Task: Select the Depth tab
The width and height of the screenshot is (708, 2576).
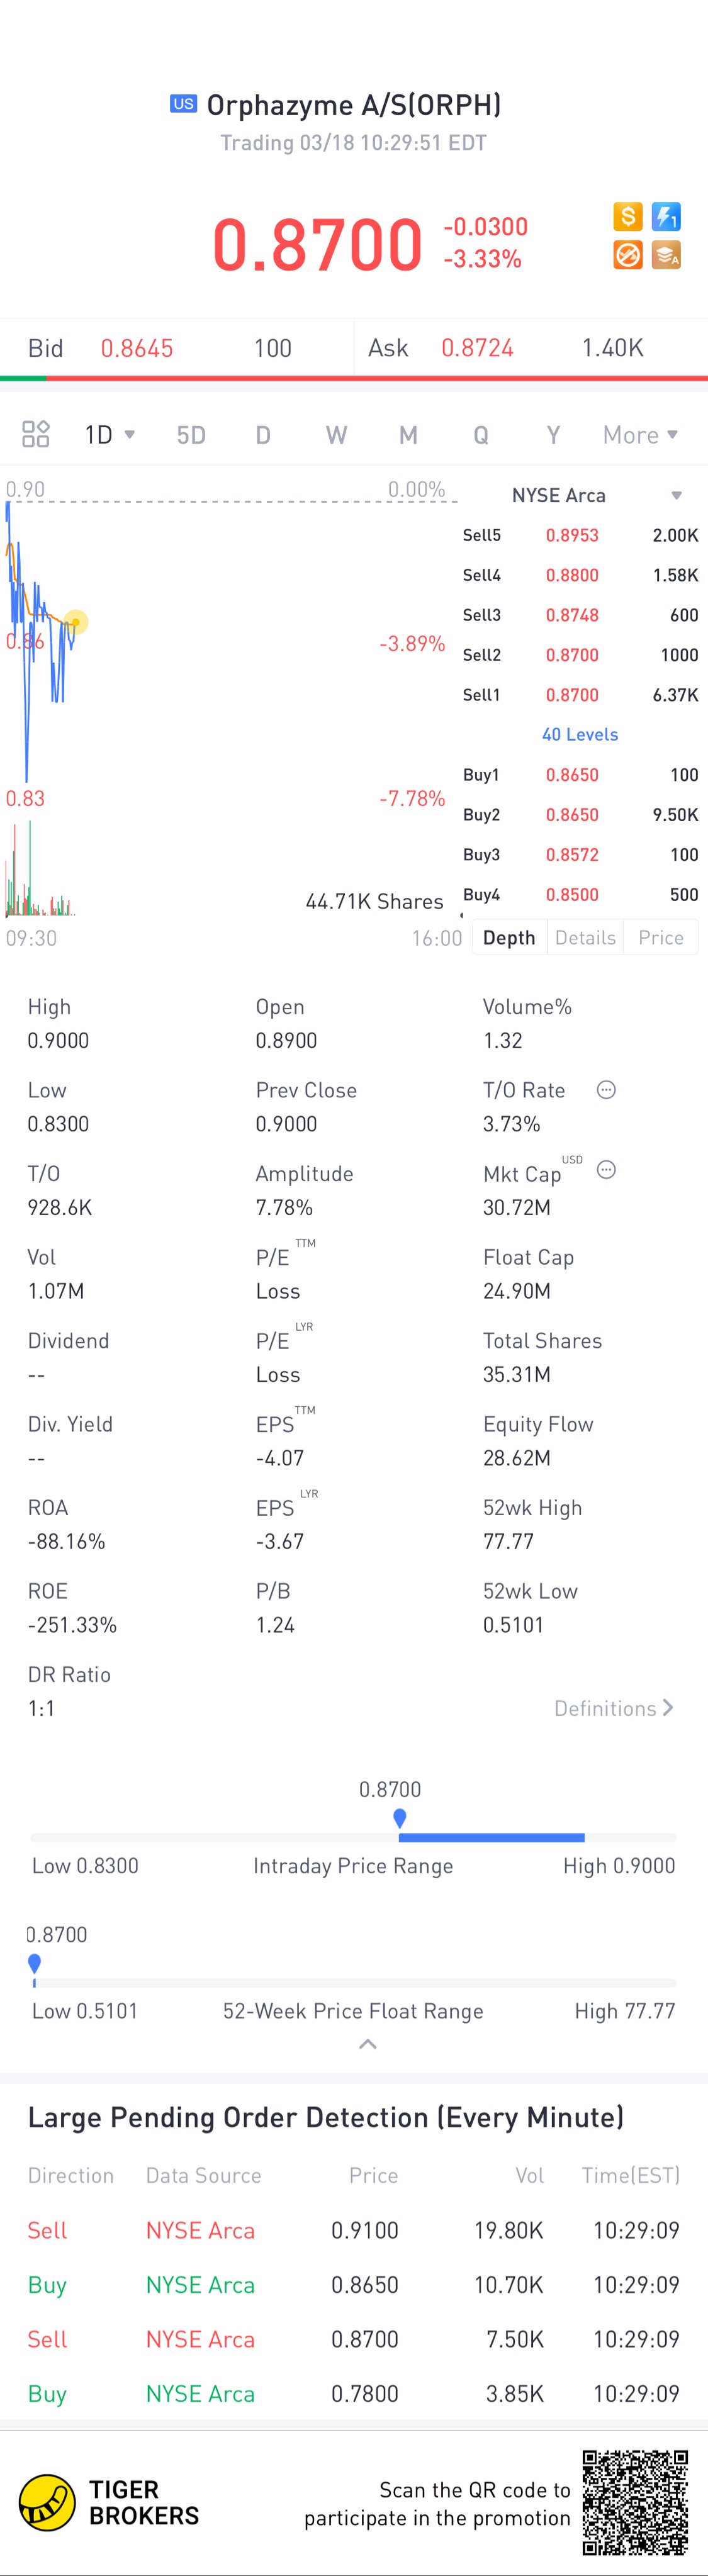Action: (509, 938)
